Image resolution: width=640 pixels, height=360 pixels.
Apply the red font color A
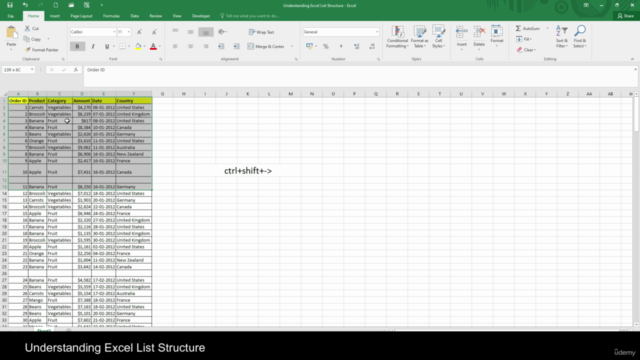[153, 47]
